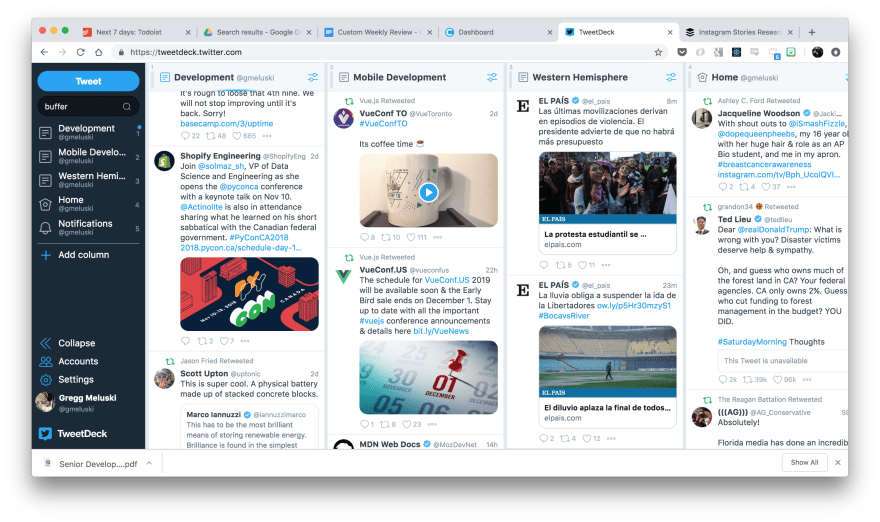
Task: Click Gregg Meluski profile avatar
Action: 45,402
